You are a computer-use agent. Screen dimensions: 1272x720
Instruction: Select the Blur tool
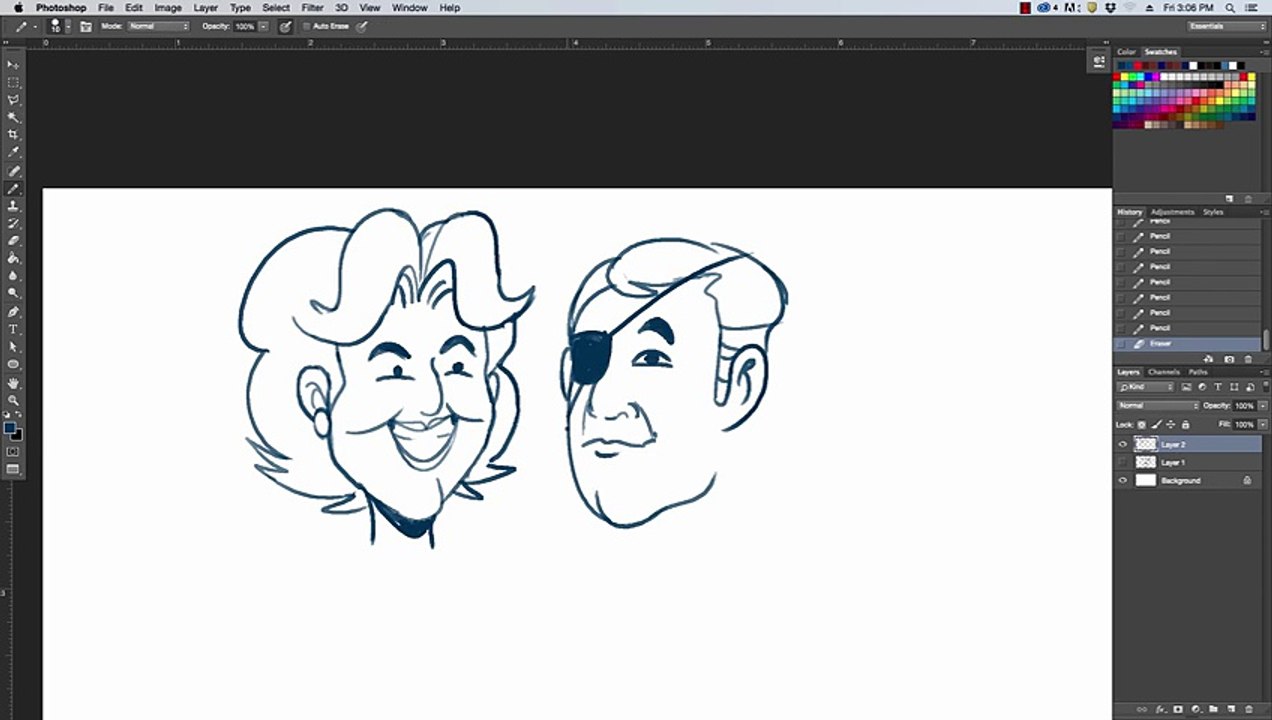pos(14,275)
